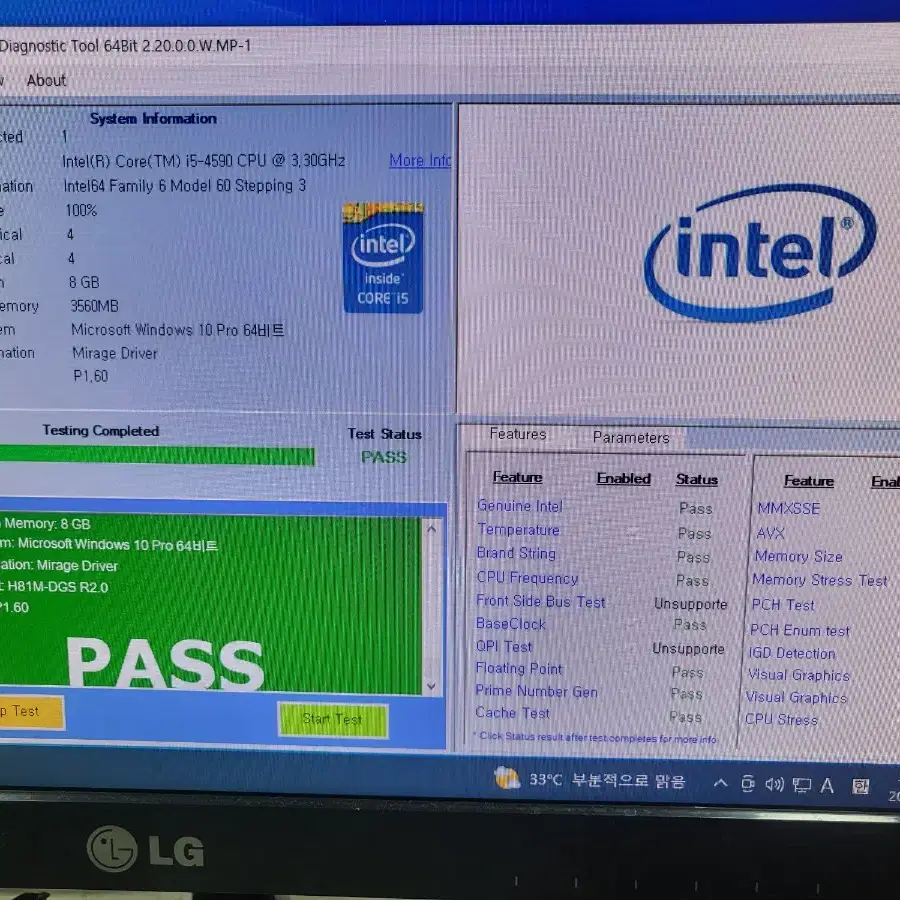Screen dimensions: 900x900
Task: Click the big white PASS result banner
Action: pyautogui.click(x=165, y=662)
